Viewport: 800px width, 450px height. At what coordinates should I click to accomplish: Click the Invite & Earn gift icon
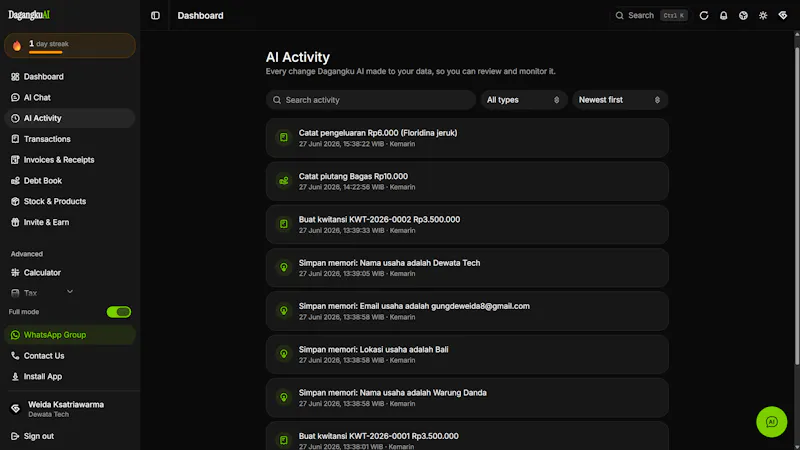tap(15, 222)
